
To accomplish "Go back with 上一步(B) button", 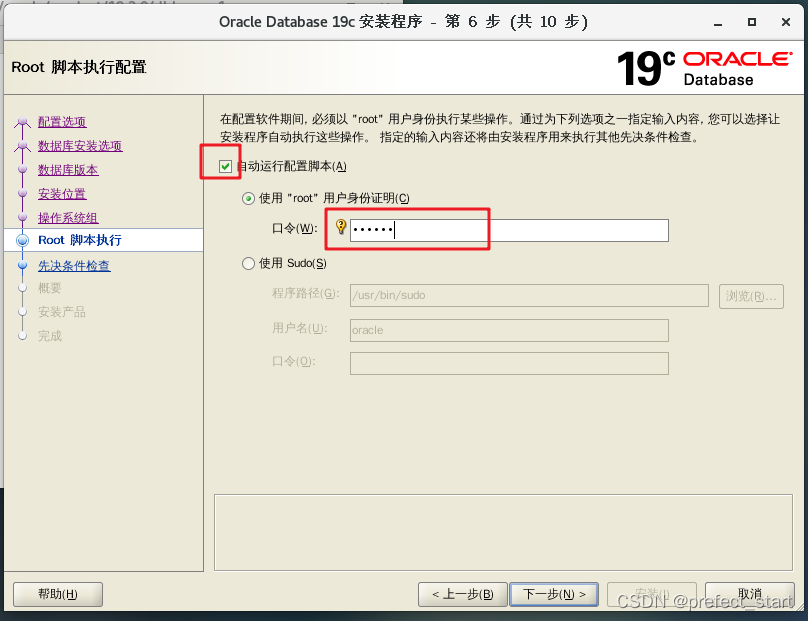I will (x=462, y=594).
